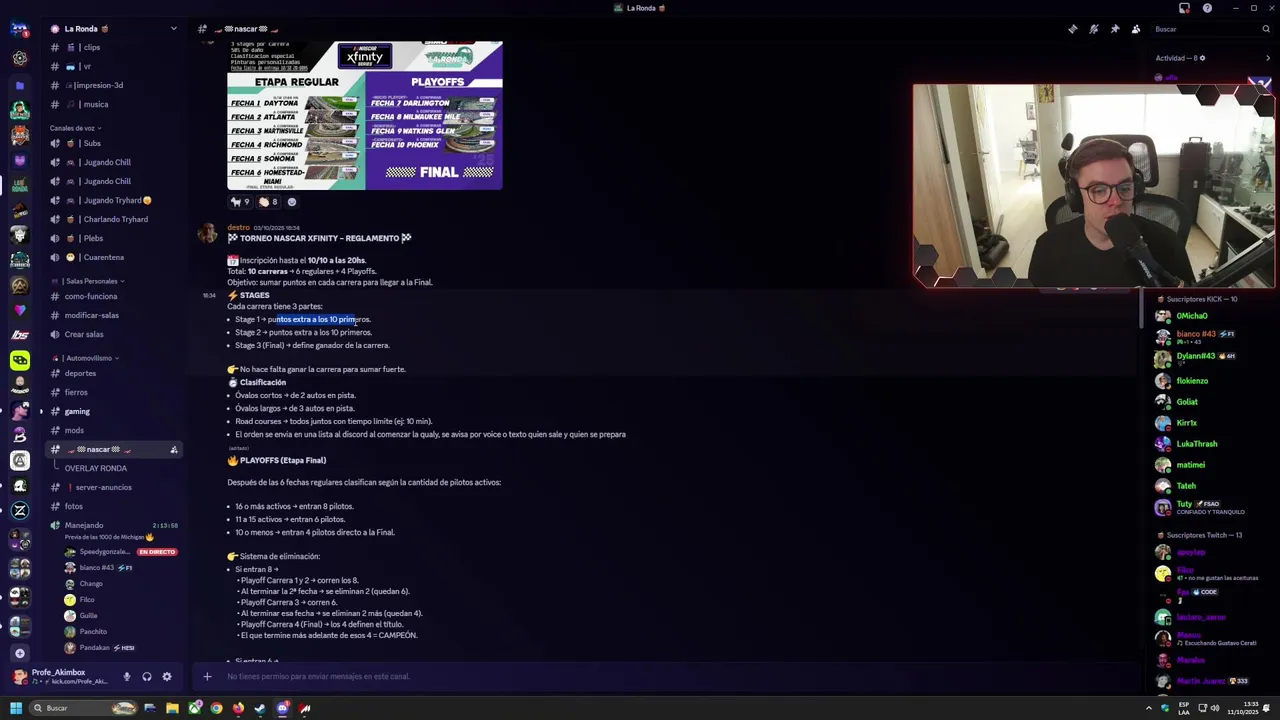Open Profe_Akimbox user profile panel
This screenshot has width=1280, height=720.
coord(62,677)
